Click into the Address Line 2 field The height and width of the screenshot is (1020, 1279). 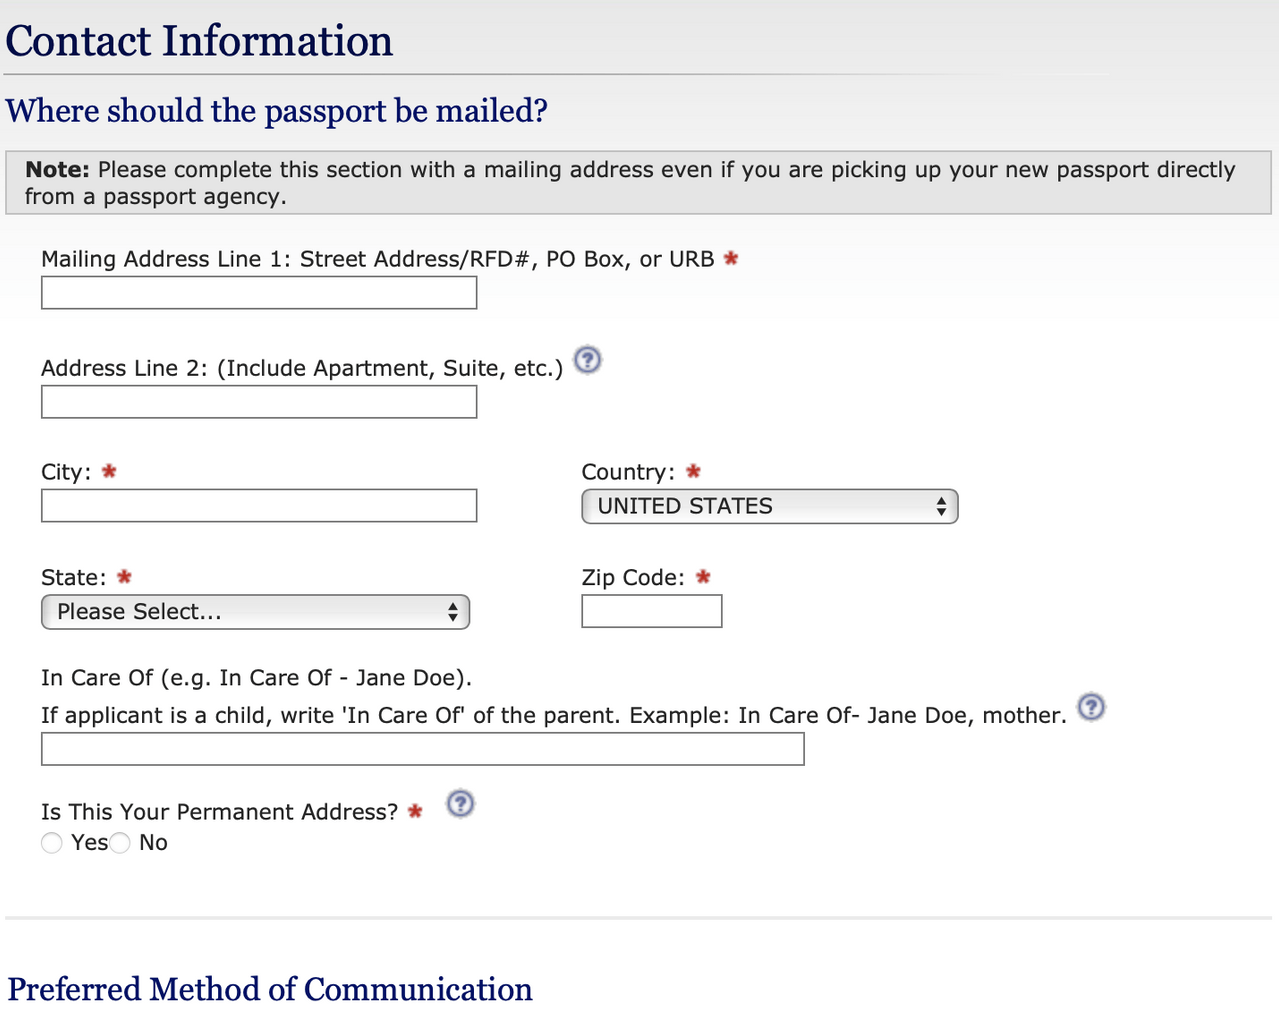click(259, 402)
